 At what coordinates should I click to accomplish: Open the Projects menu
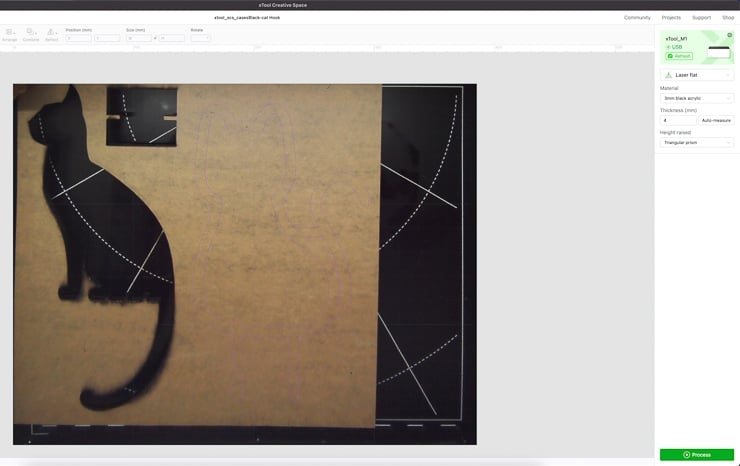point(671,17)
